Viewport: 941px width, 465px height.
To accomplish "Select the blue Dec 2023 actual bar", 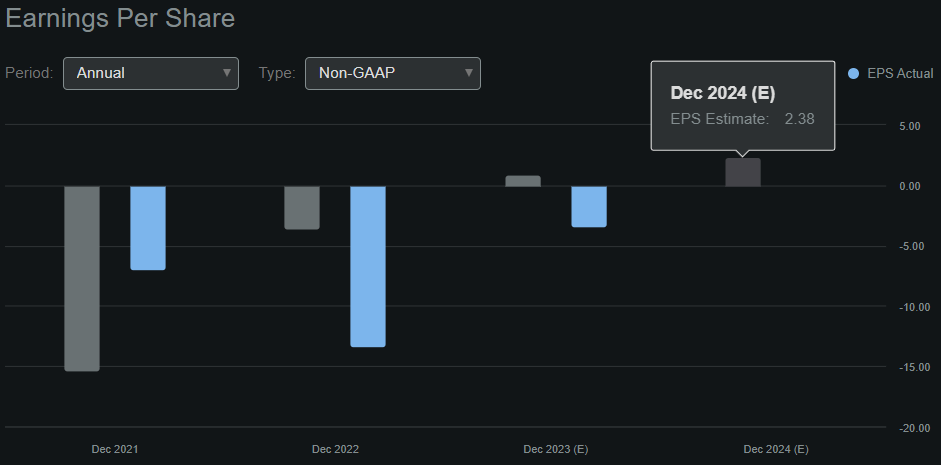I will click(589, 207).
